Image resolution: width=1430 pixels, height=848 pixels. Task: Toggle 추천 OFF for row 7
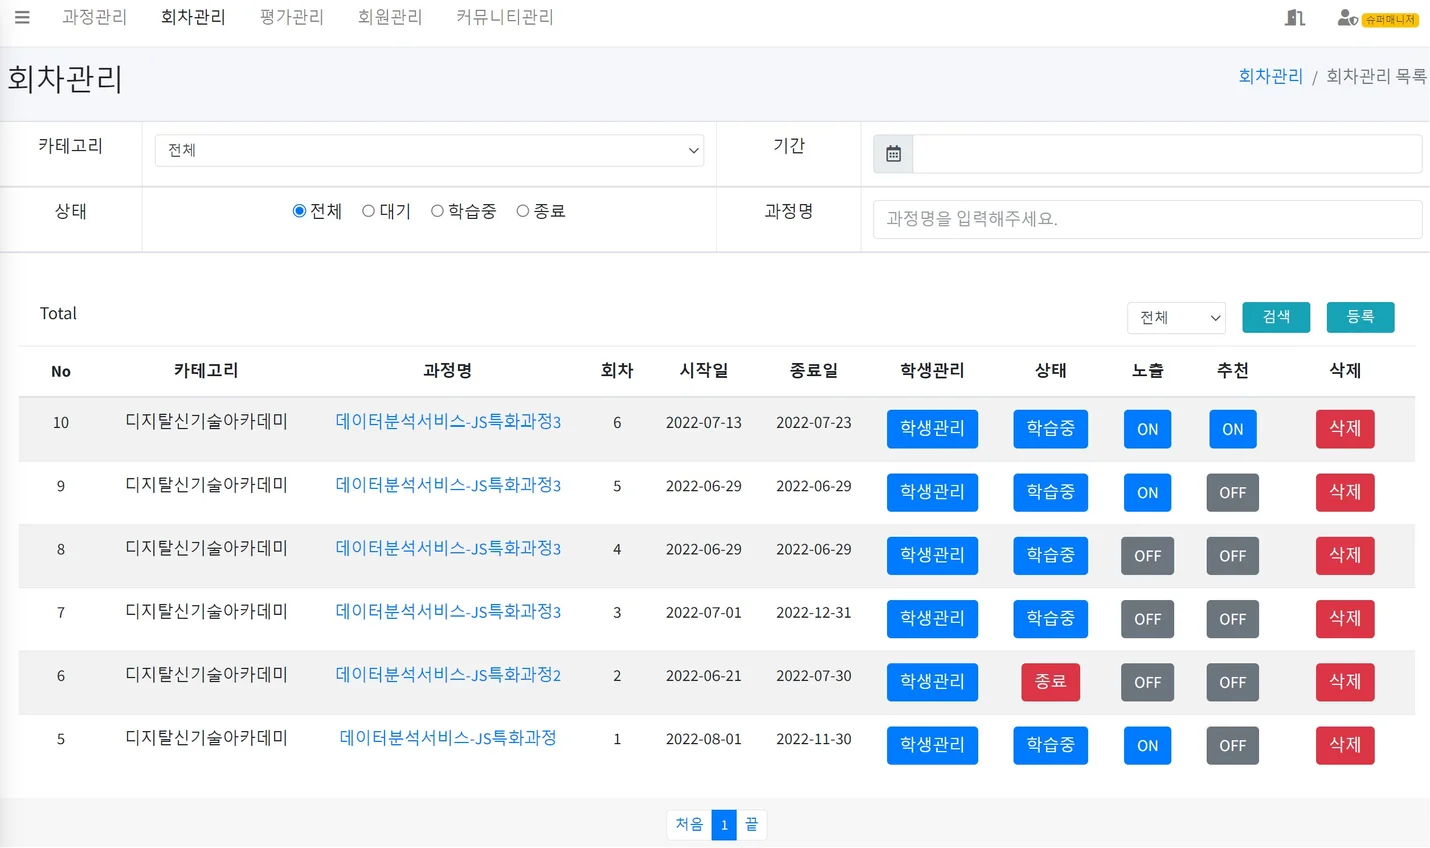tap(1232, 619)
